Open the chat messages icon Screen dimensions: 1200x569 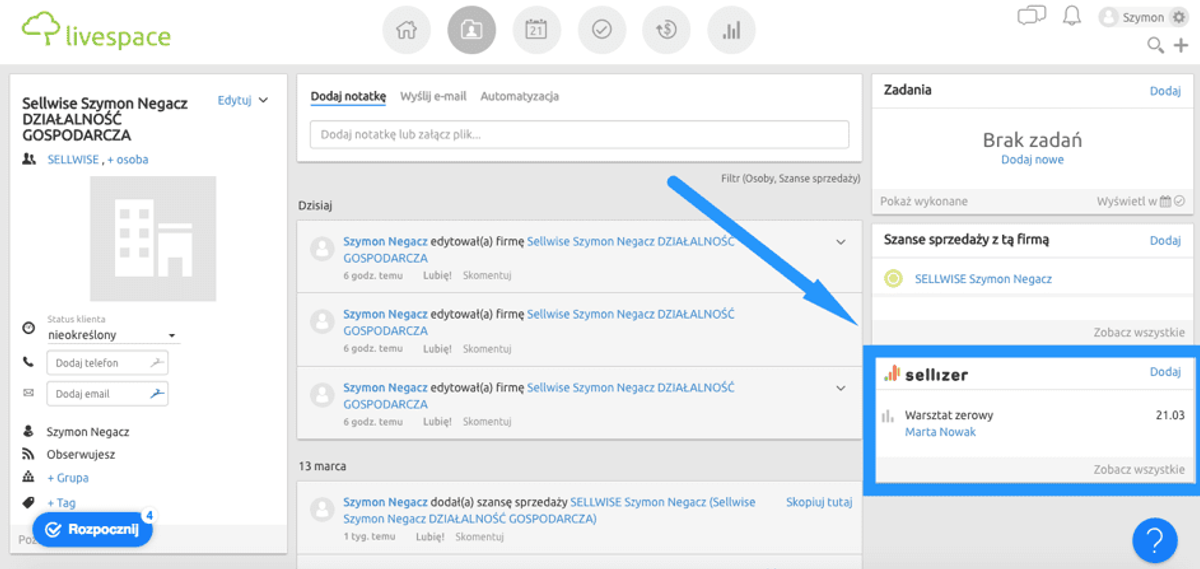(x=1031, y=15)
